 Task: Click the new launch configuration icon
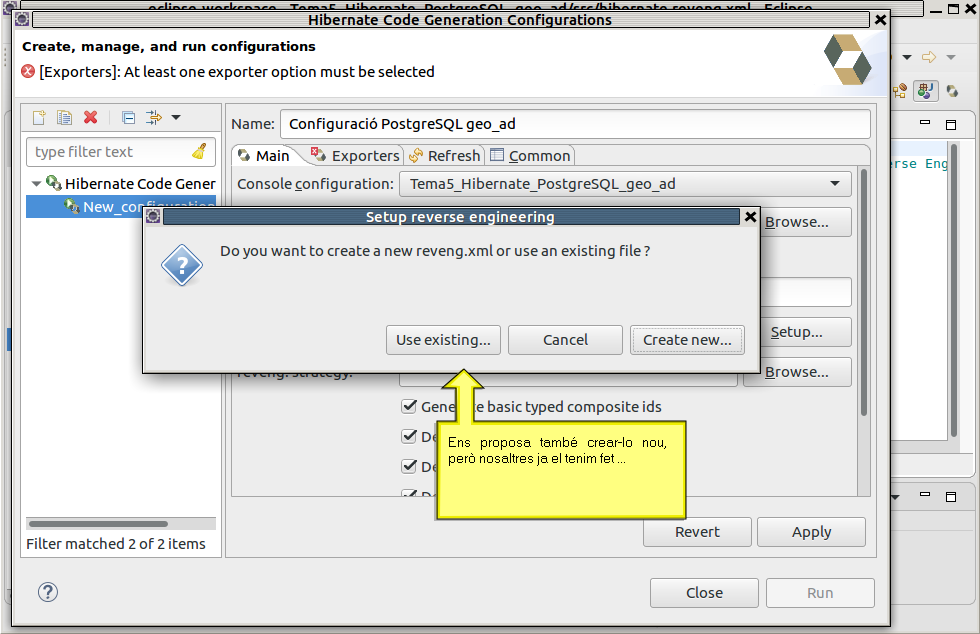click(39, 118)
